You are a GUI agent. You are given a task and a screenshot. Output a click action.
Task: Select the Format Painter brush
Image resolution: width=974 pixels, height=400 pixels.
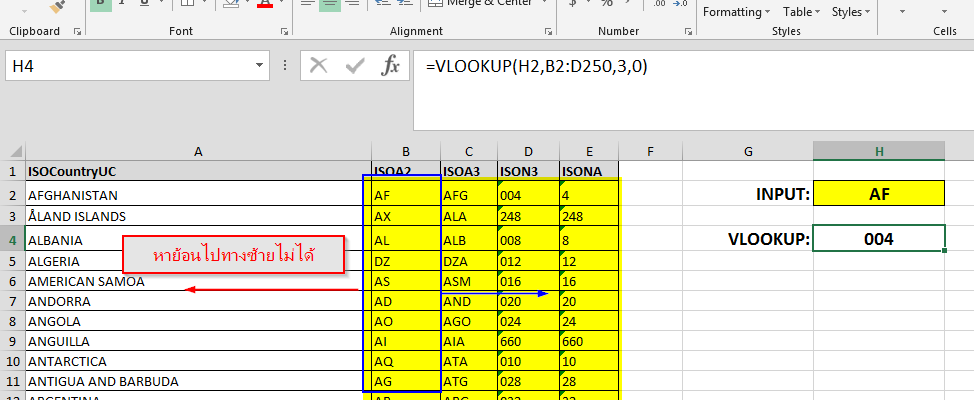[57, 5]
